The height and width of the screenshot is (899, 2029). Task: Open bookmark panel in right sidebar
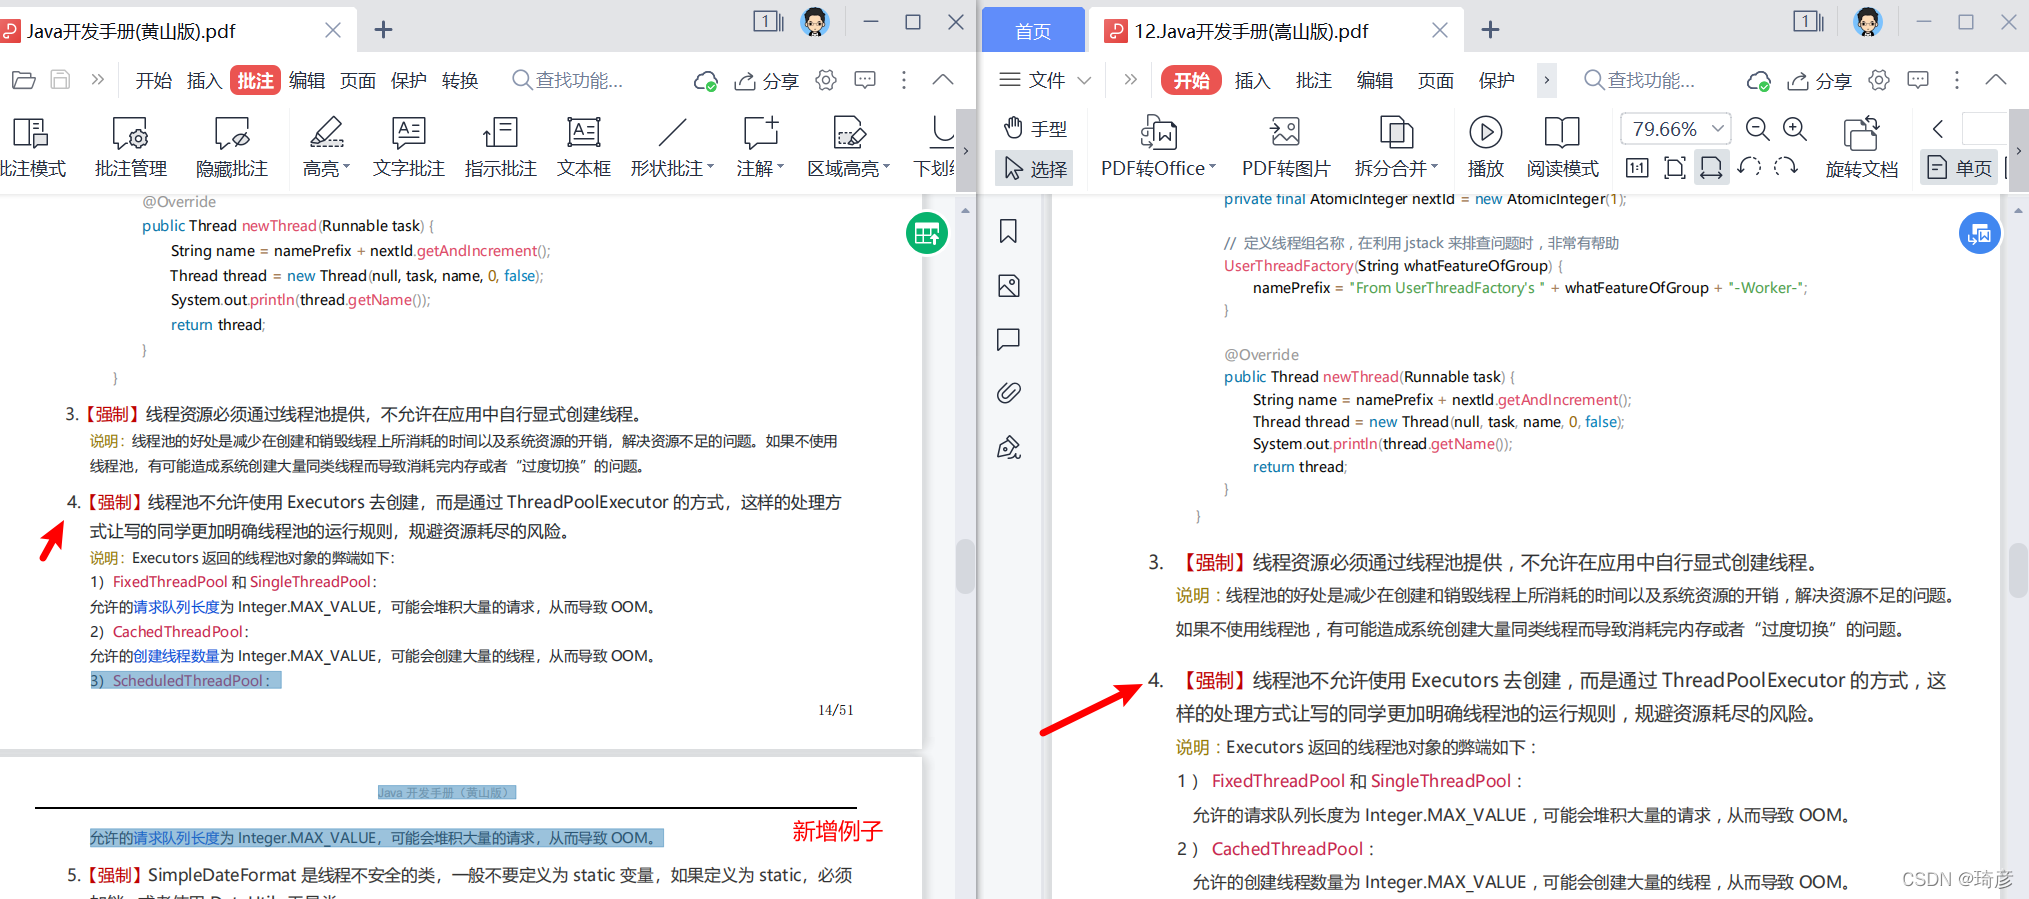click(x=1008, y=231)
